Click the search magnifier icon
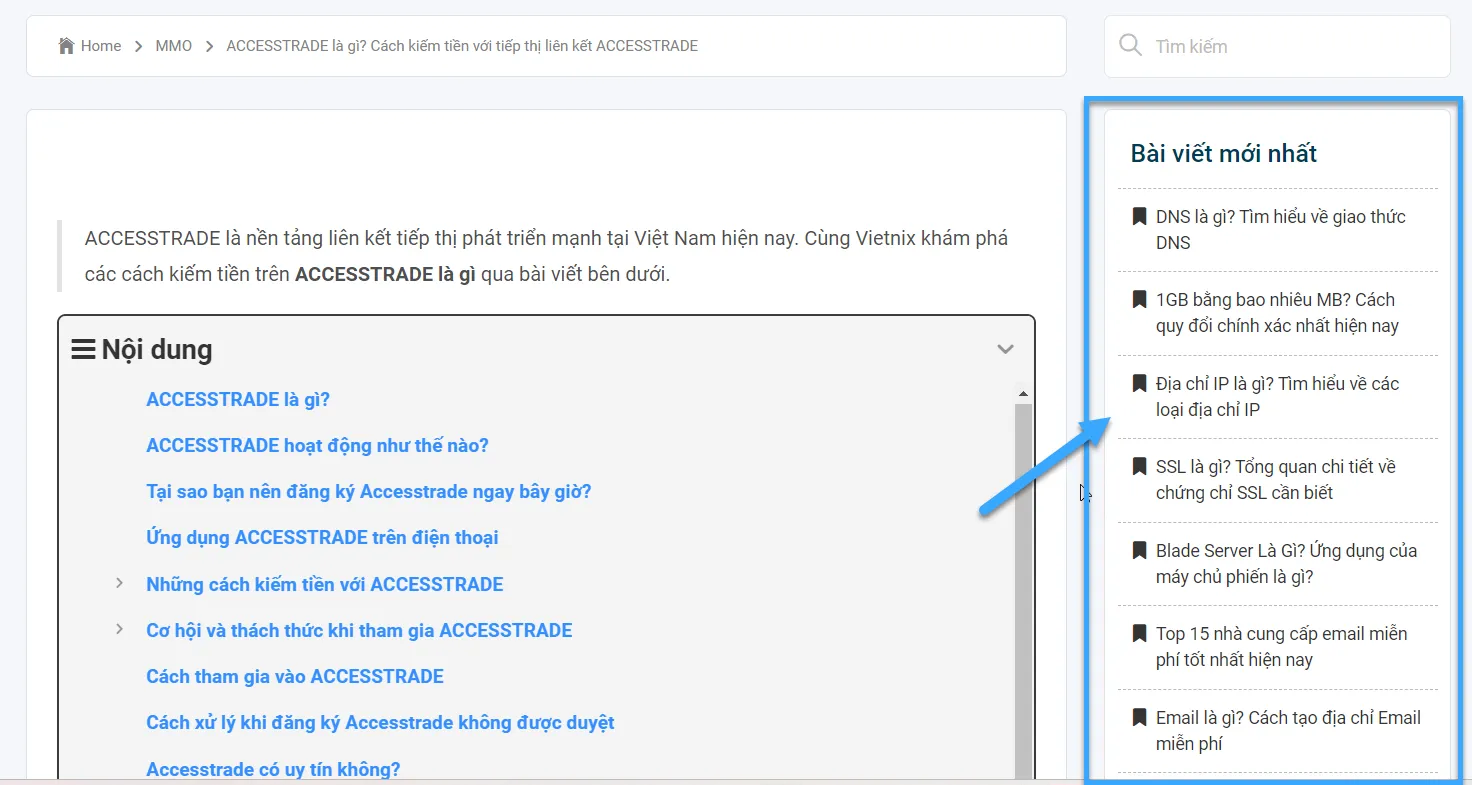Image resolution: width=1472 pixels, height=785 pixels. 1131,46
